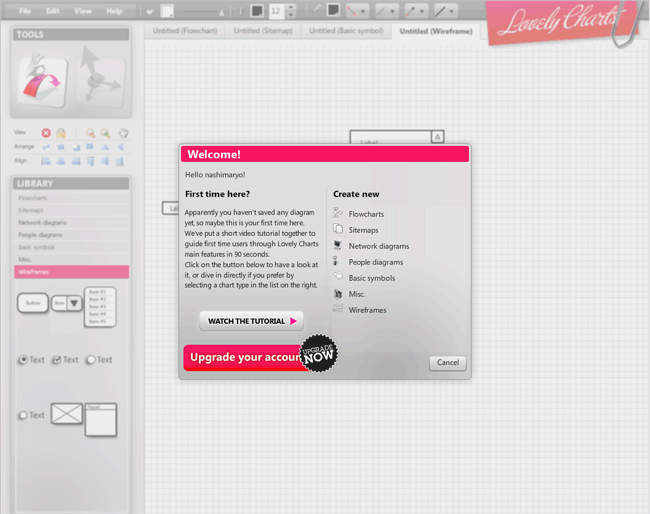Switch to the Untitled (Flowchart) tab
650x514 pixels.
click(x=185, y=31)
